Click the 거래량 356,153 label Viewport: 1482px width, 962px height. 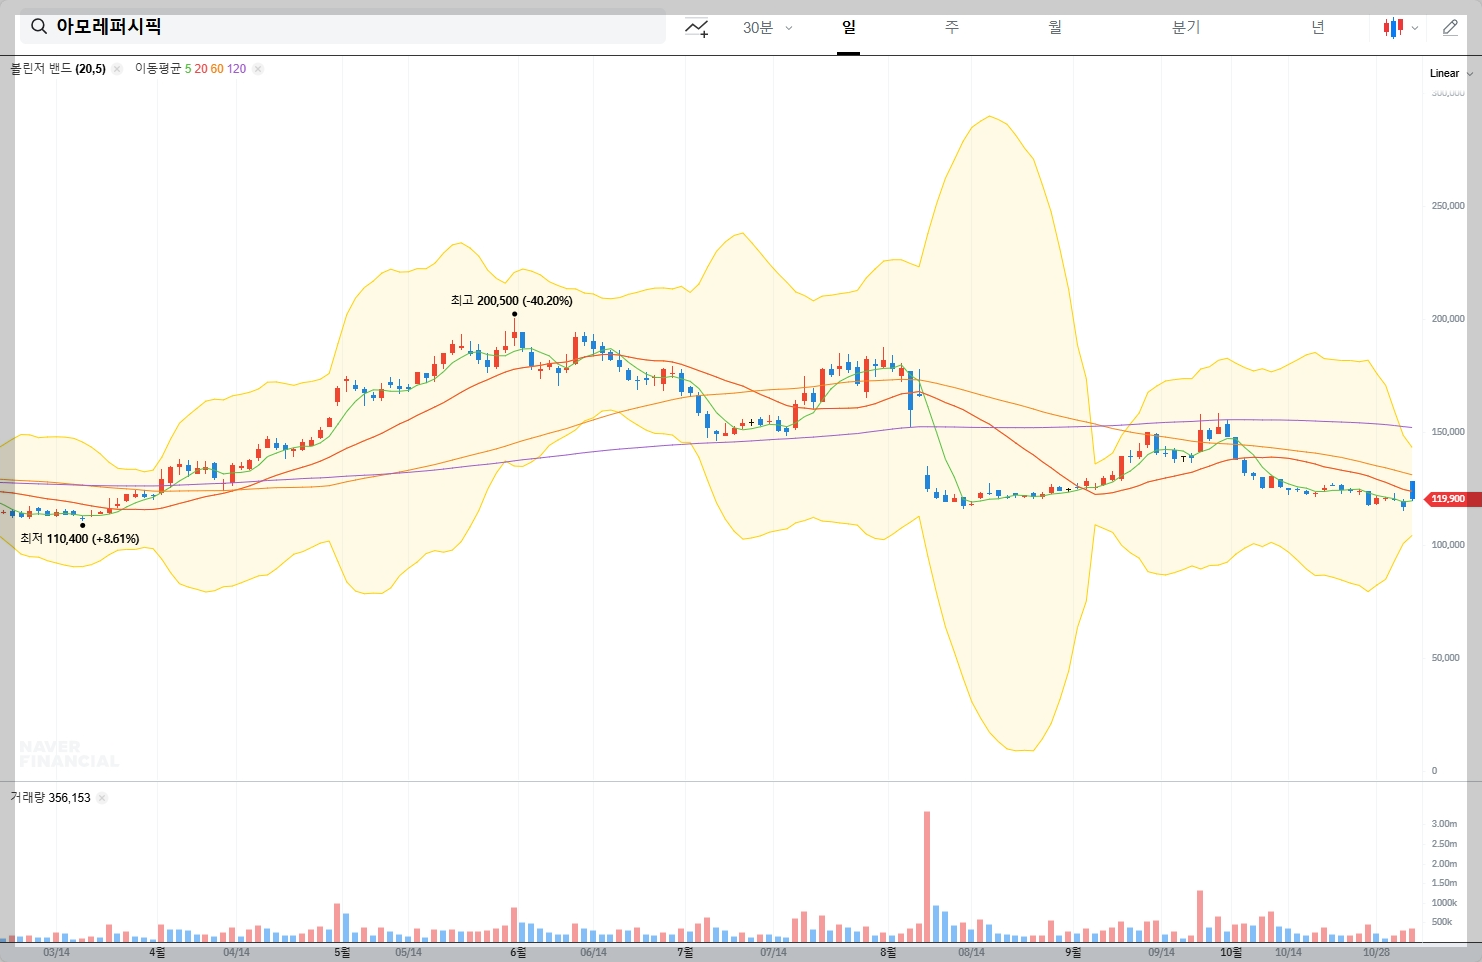pyautogui.click(x=50, y=798)
